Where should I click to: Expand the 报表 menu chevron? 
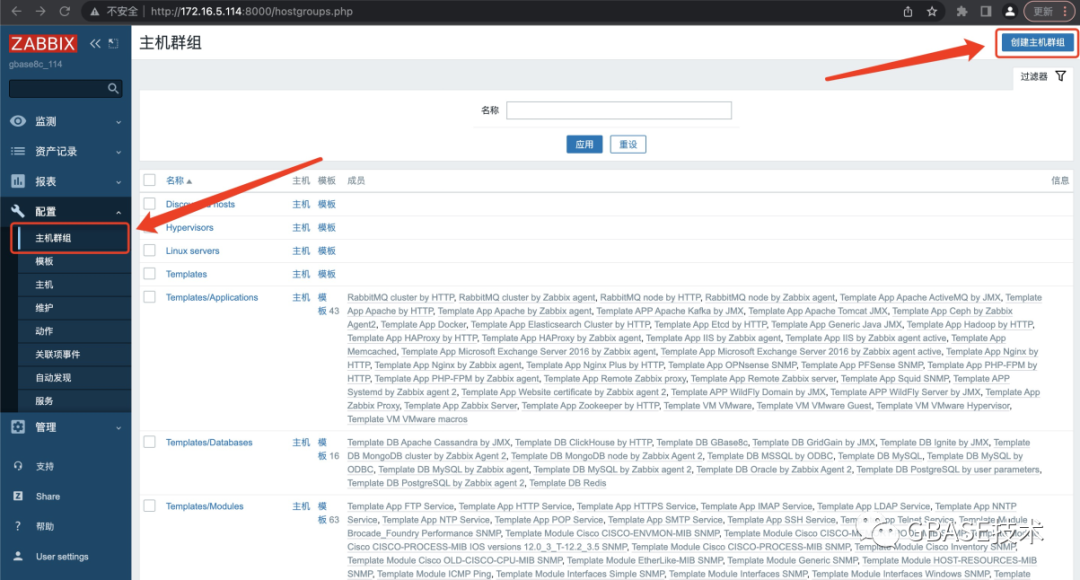118,183
